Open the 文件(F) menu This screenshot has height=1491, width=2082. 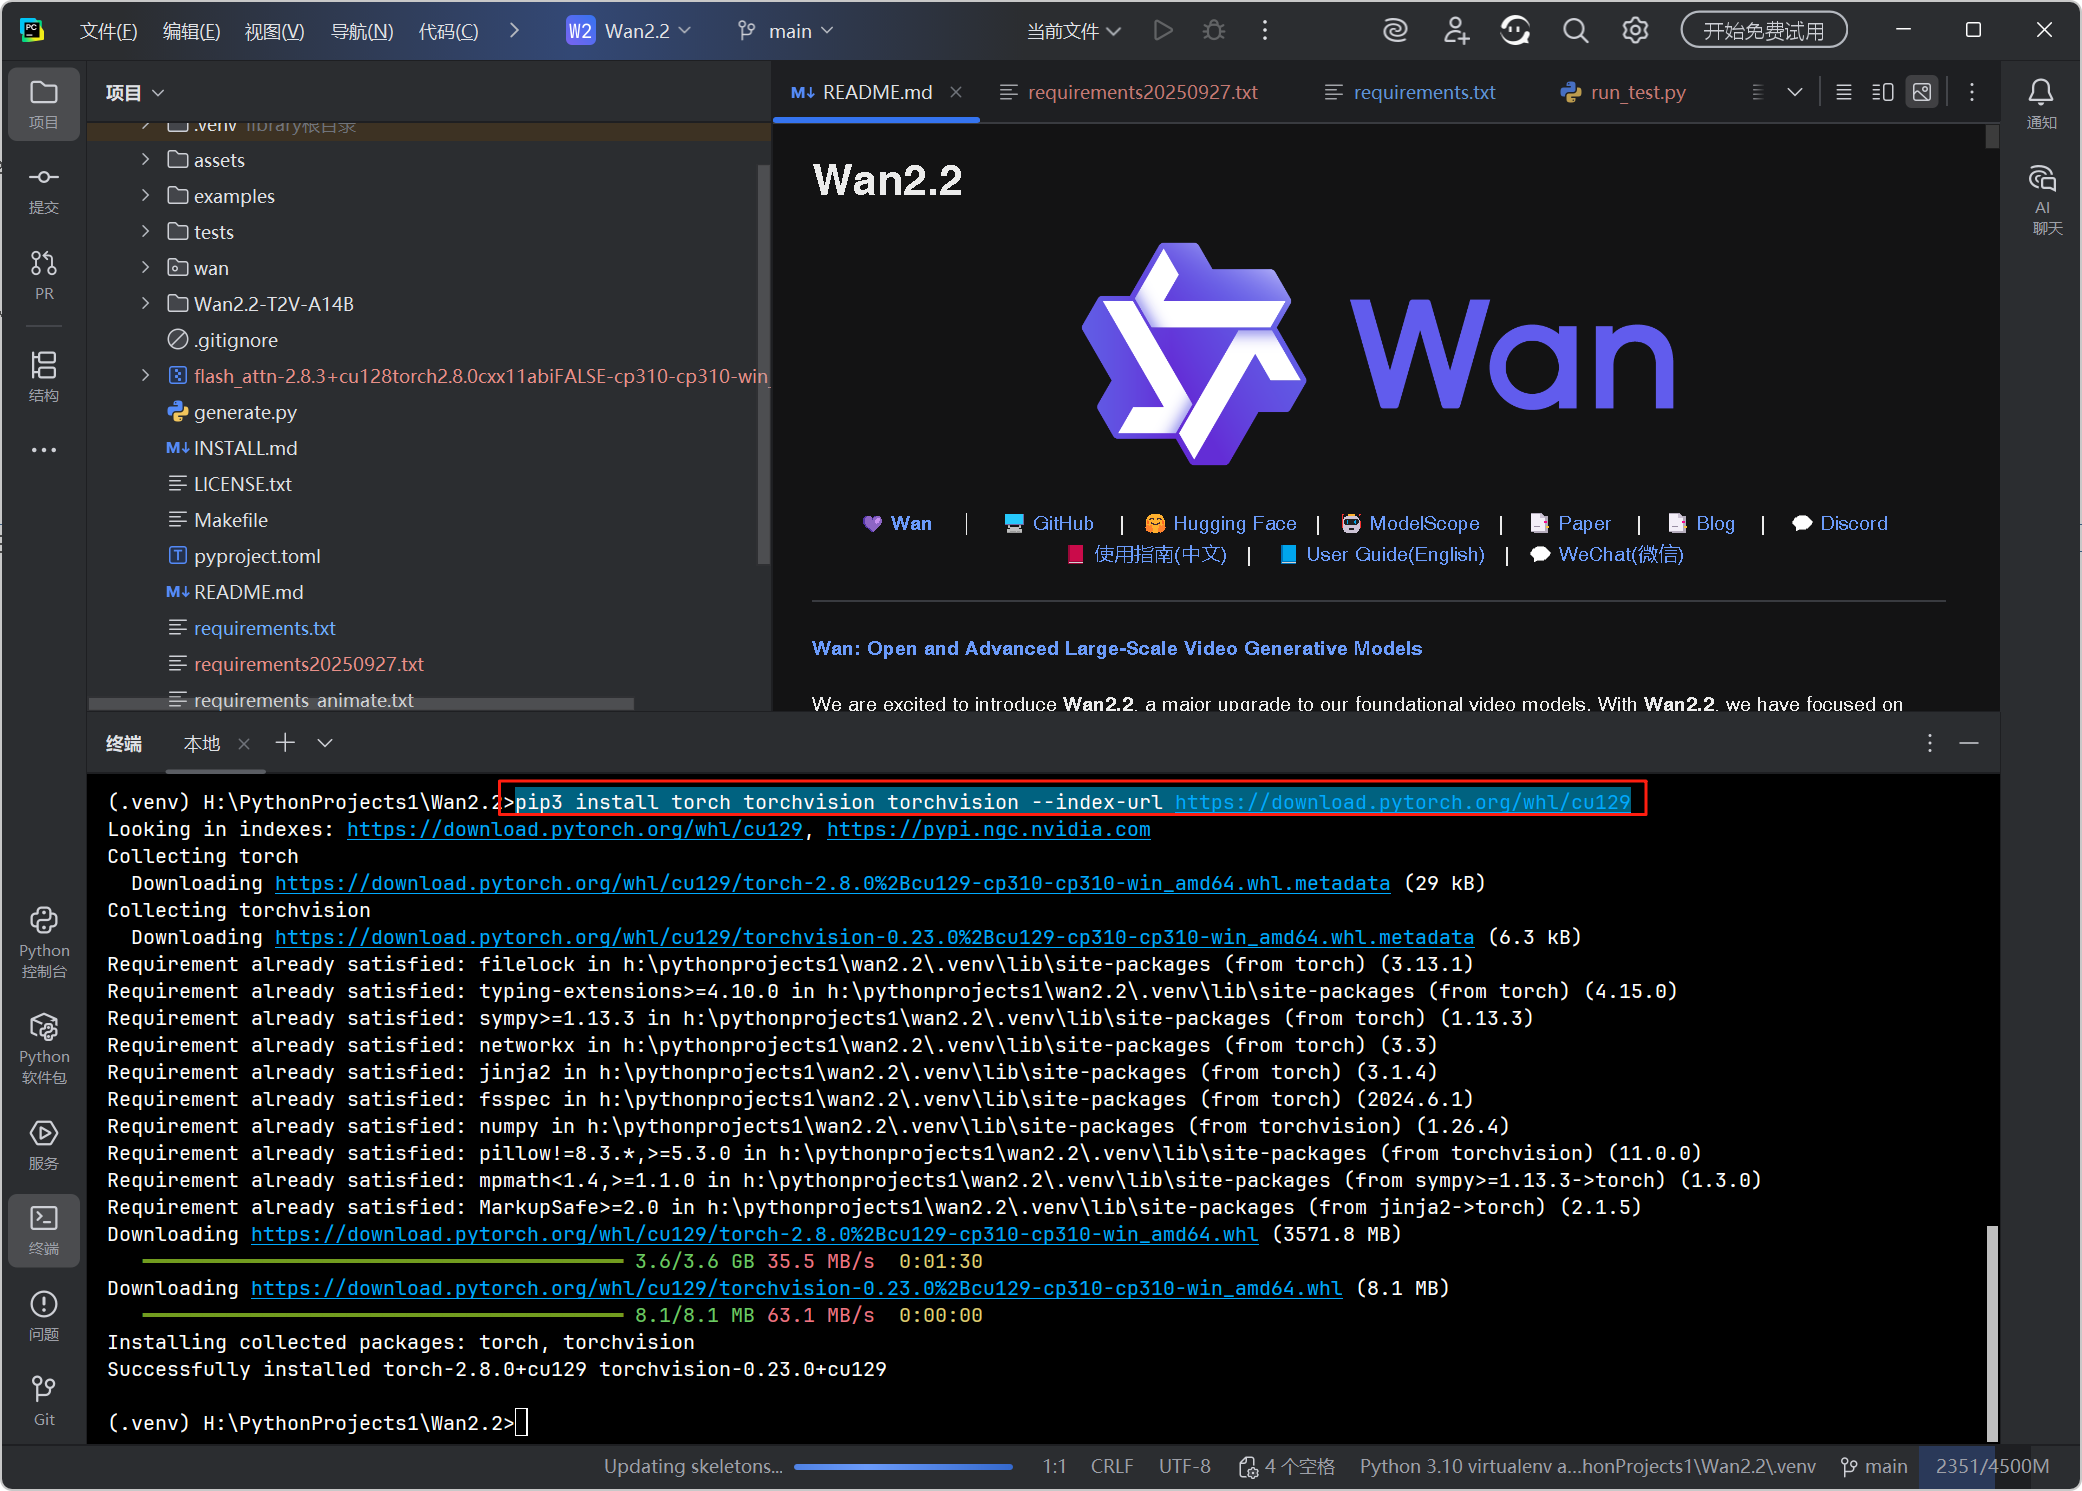point(108,31)
